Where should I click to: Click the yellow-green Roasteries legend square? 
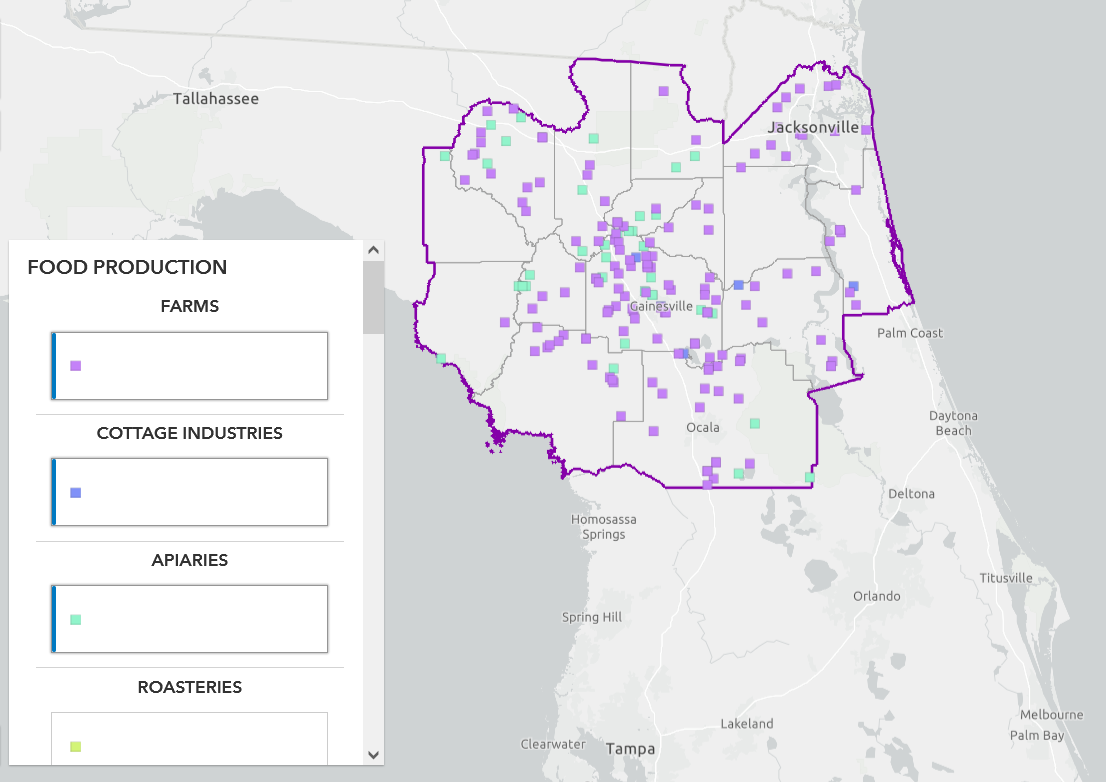coord(75,746)
